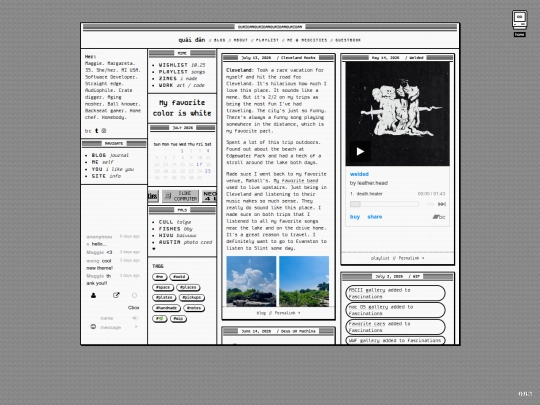Open the chat box profile icon

pos(93,295)
